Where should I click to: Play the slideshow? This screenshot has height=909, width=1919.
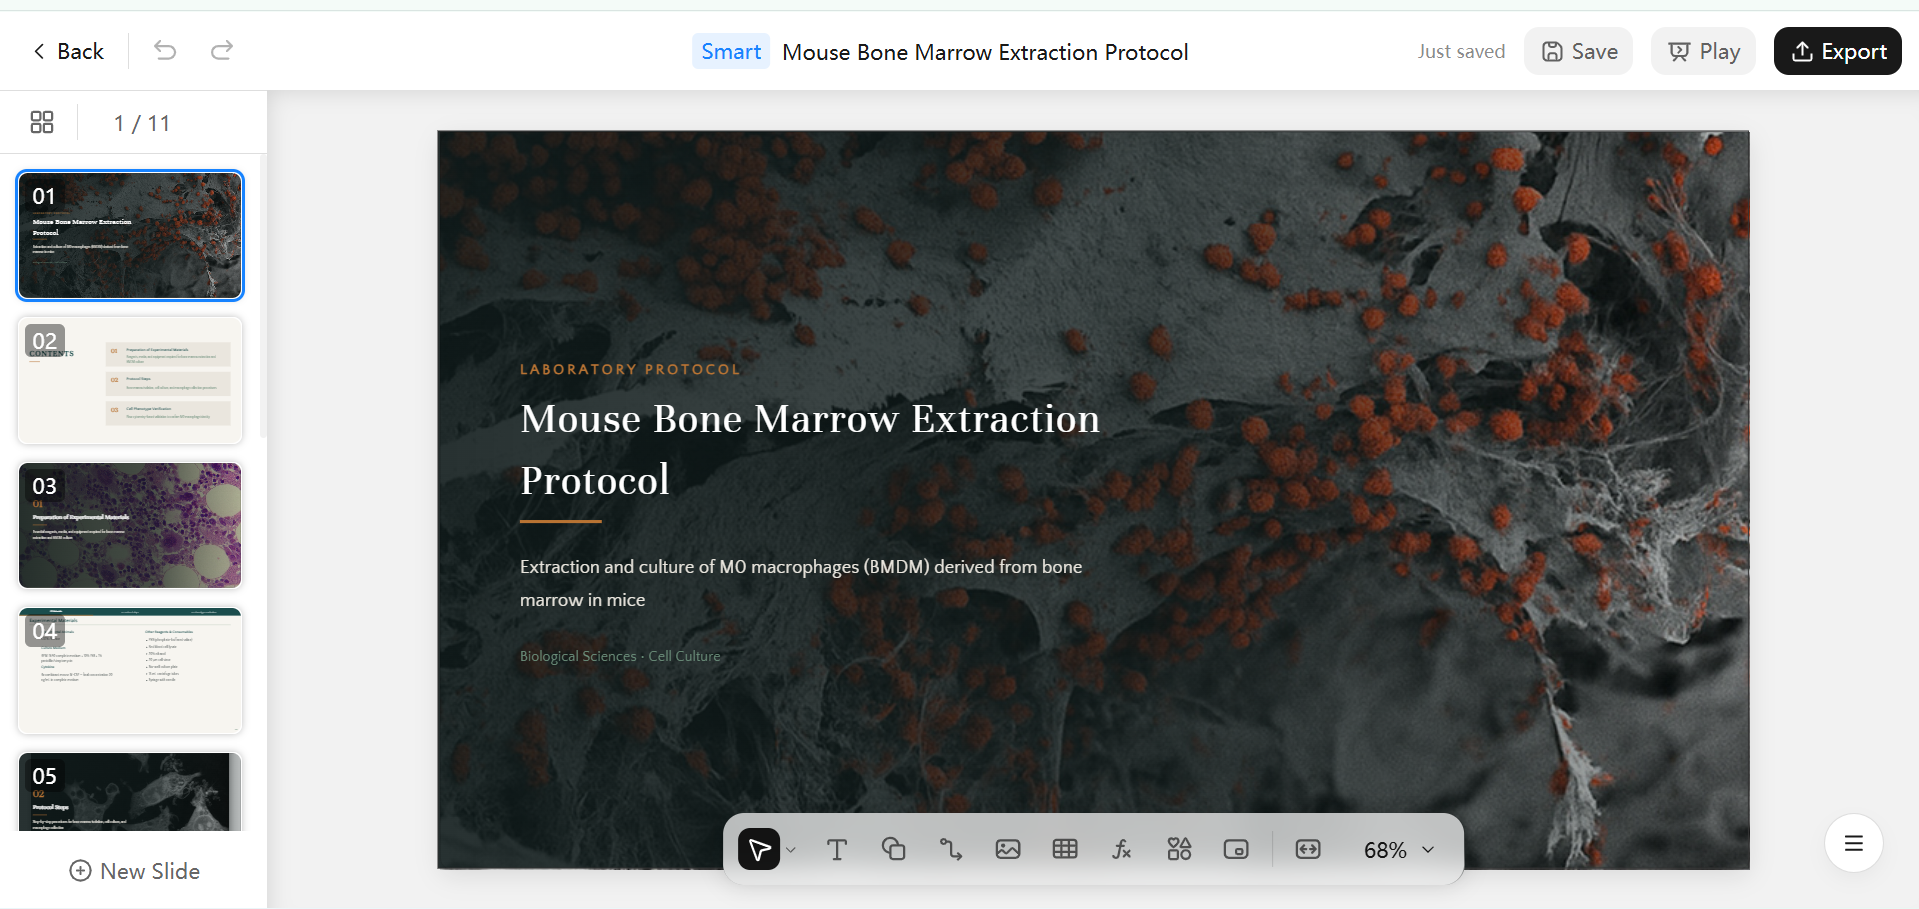pyautogui.click(x=1704, y=51)
